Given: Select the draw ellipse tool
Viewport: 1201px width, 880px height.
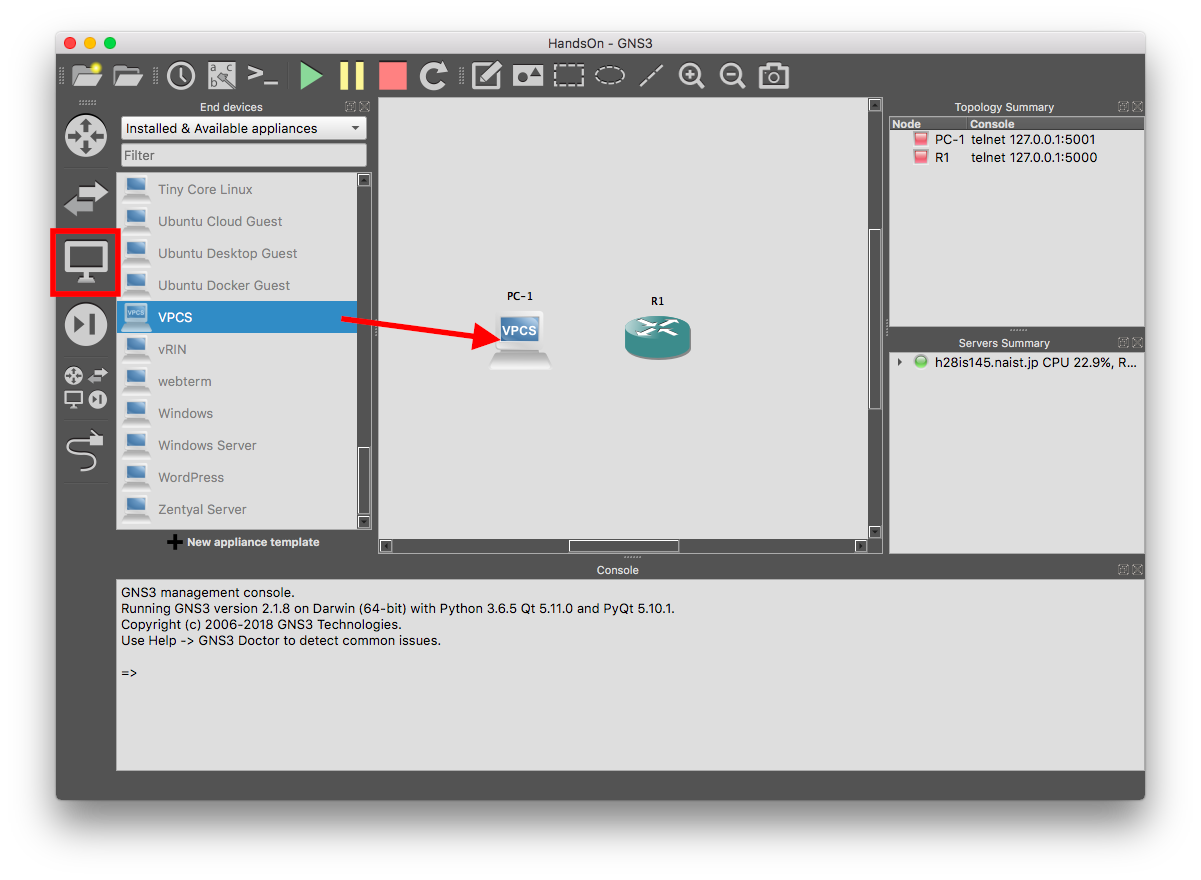Looking at the screenshot, I should [610, 76].
